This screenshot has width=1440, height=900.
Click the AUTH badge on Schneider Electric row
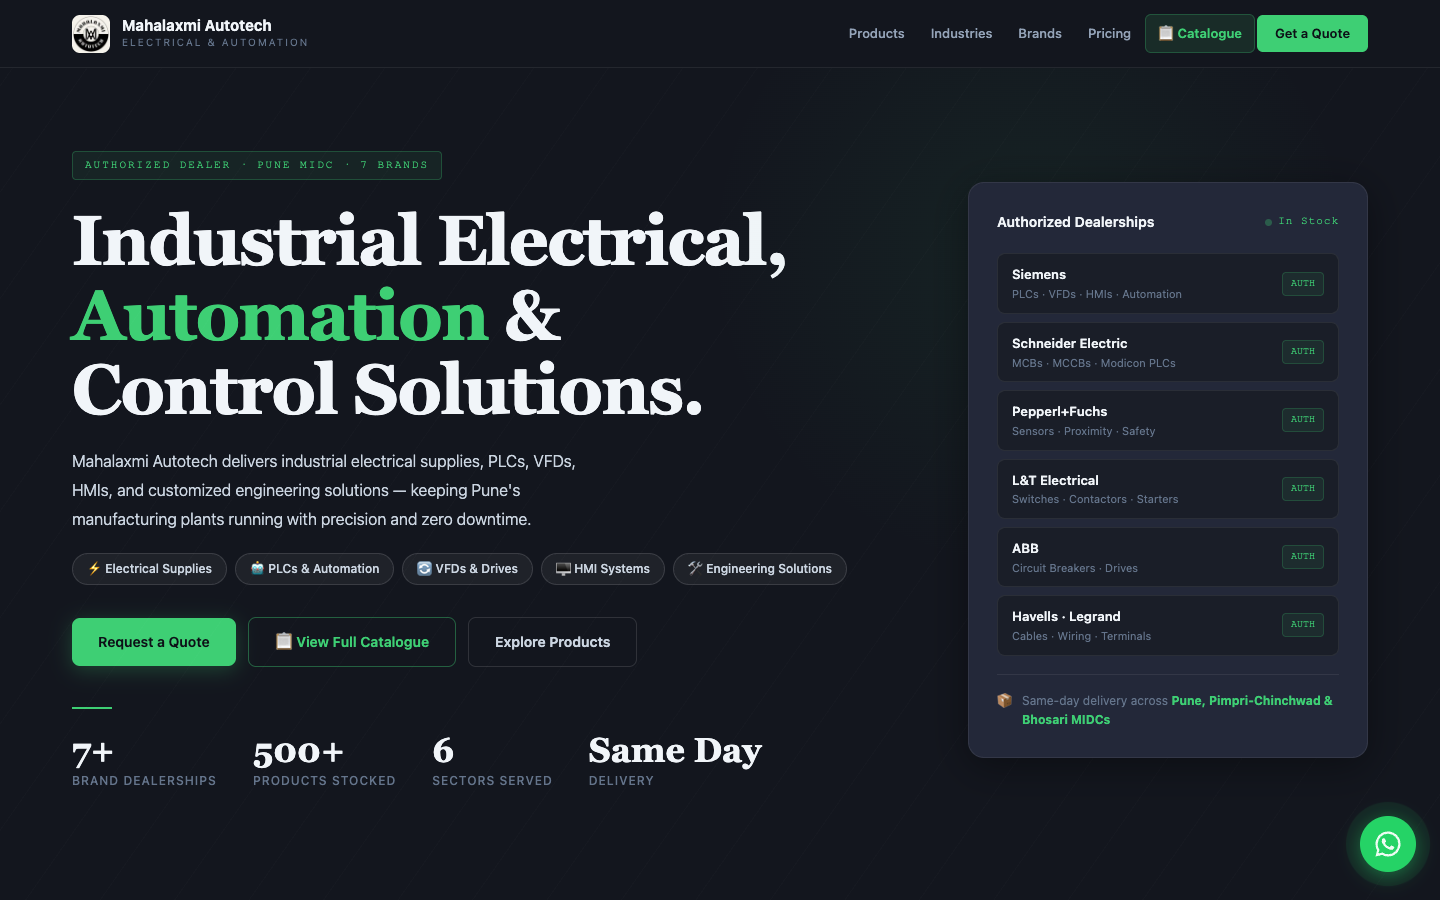coord(1303,352)
